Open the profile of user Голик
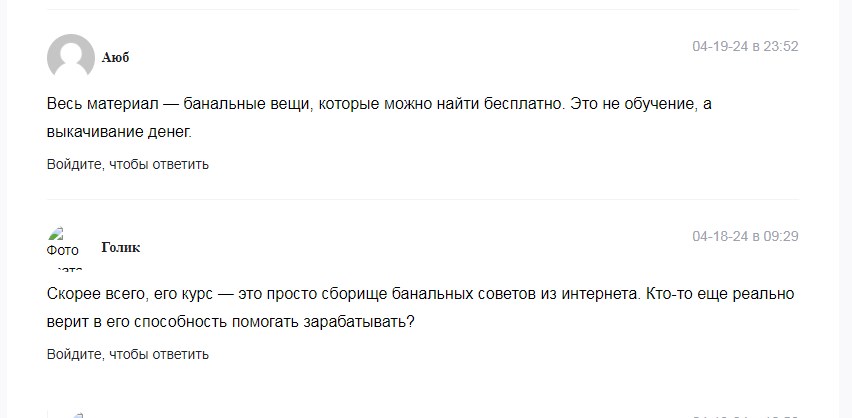Image resolution: width=852 pixels, height=418 pixels. 120,247
